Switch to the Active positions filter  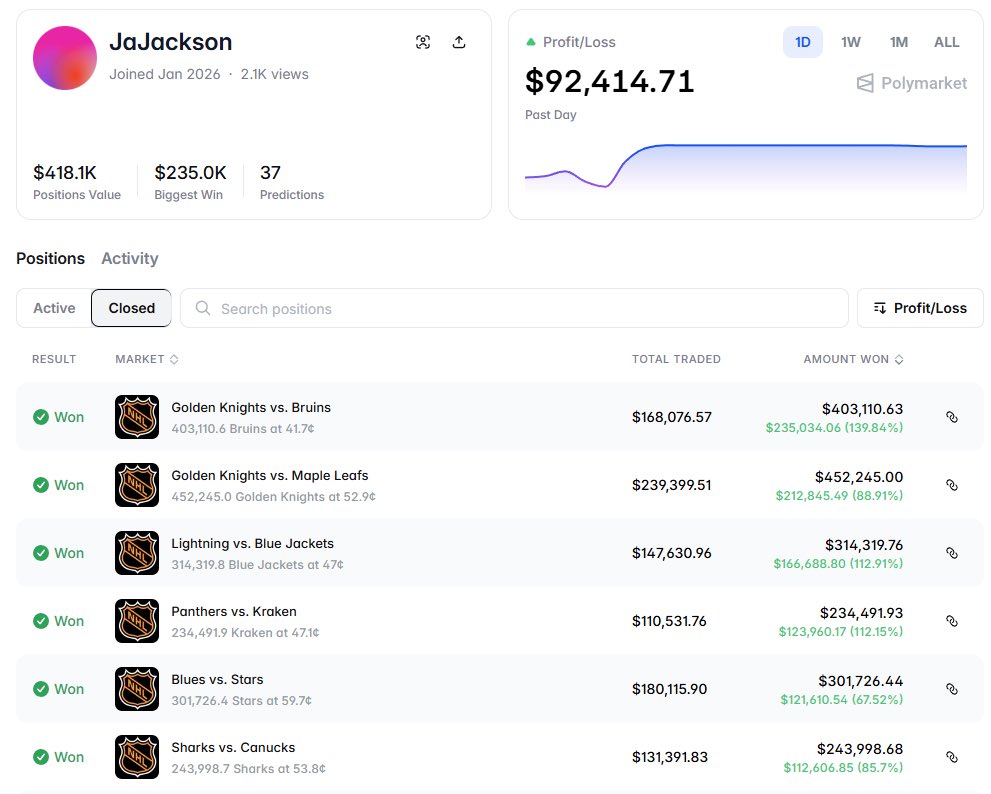pyautogui.click(x=54, y=308)
